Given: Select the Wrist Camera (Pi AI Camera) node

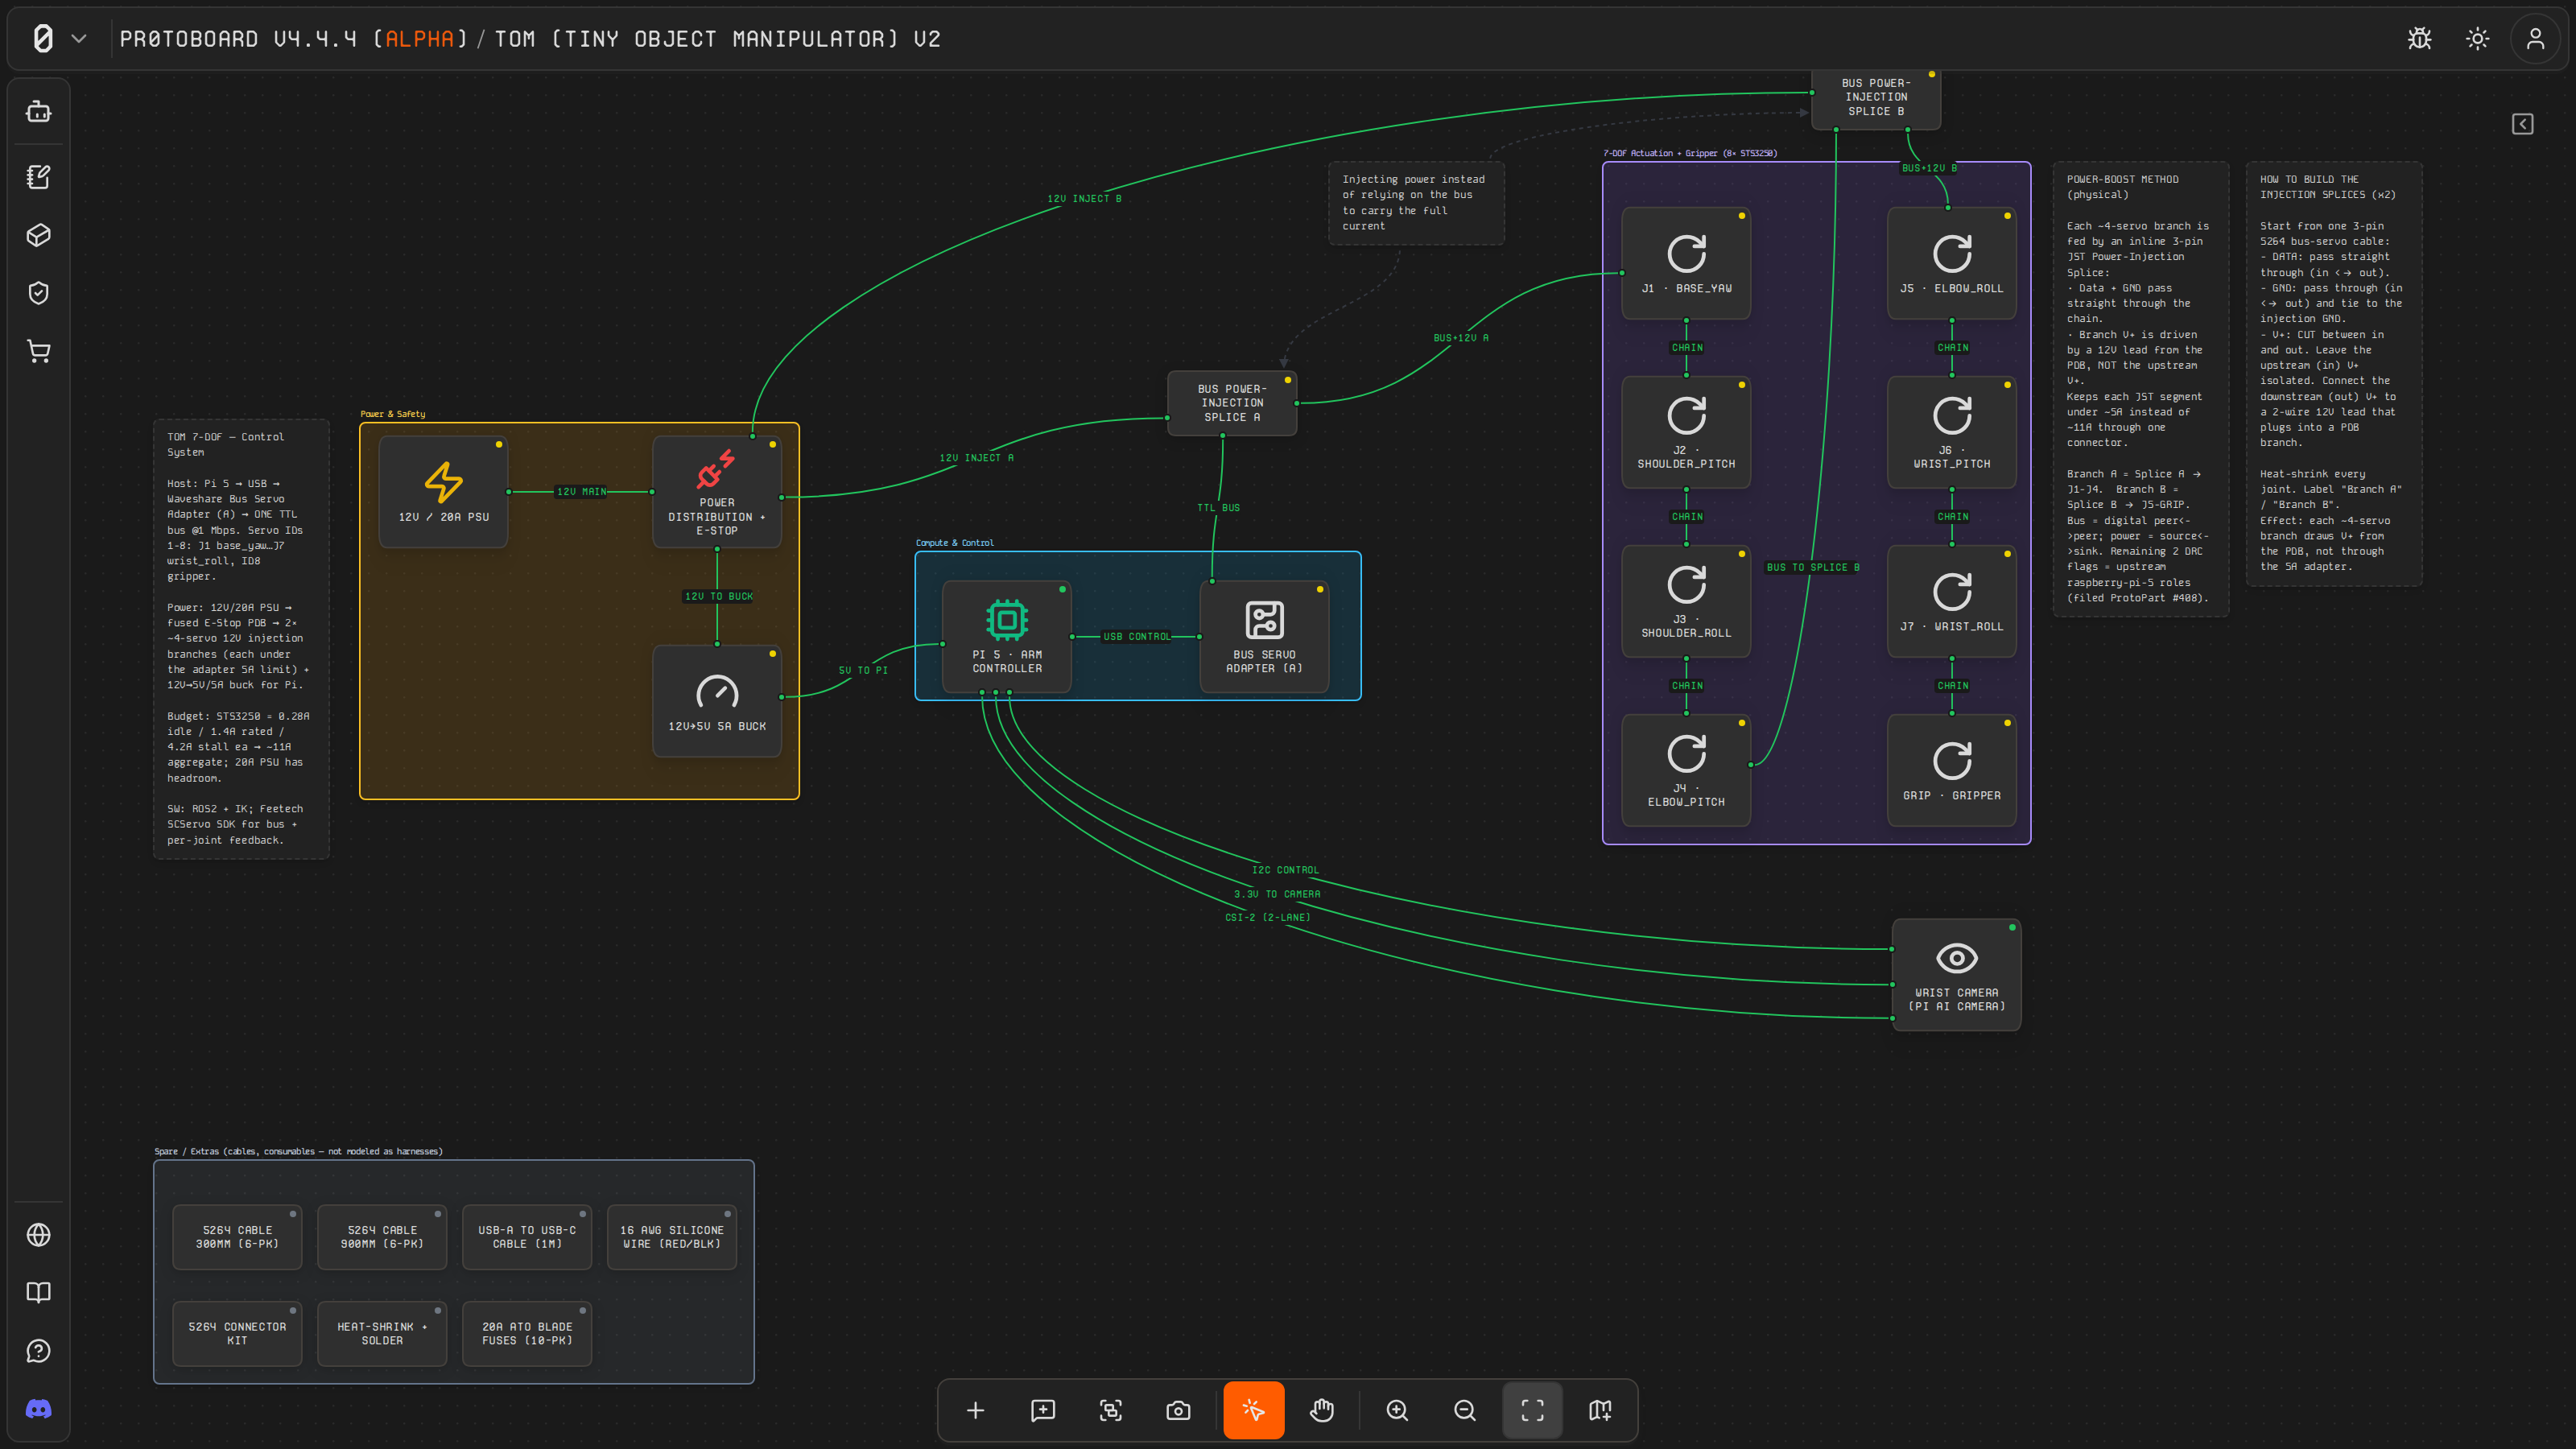Looking at the screenshot, I should point(1956,974).
